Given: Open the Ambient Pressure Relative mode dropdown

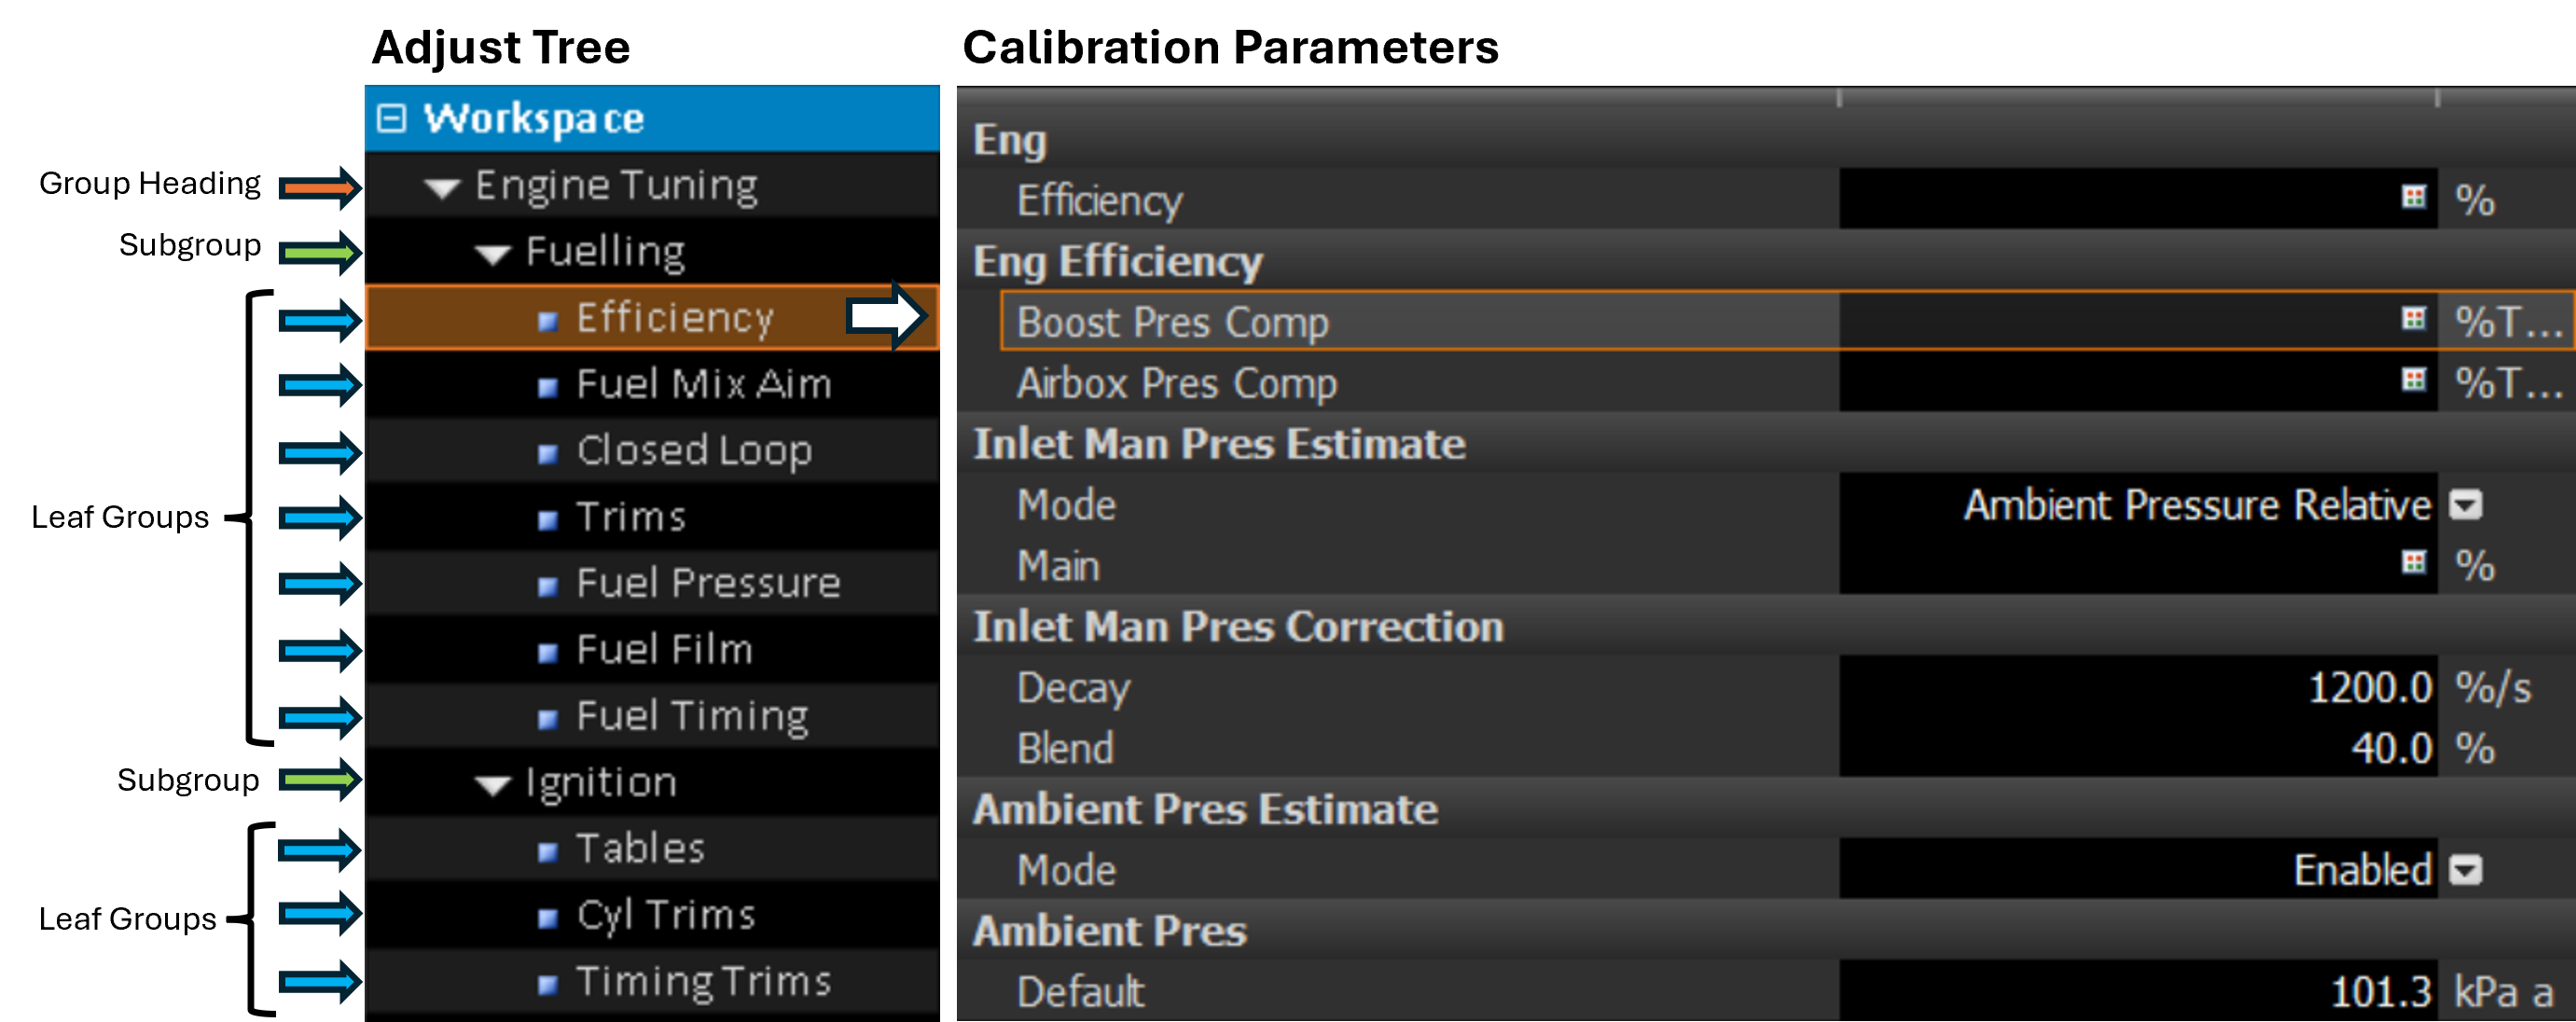Looking at the screenshot, I should tap(2465, 505).
